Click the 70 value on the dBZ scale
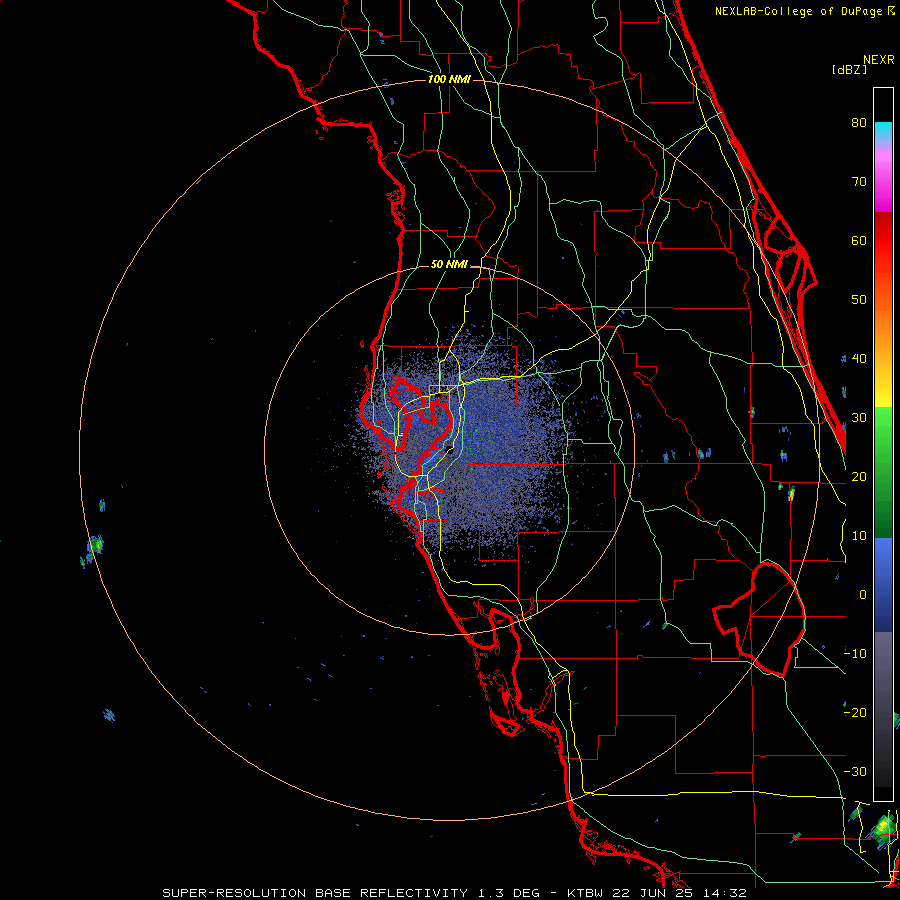 859,181
